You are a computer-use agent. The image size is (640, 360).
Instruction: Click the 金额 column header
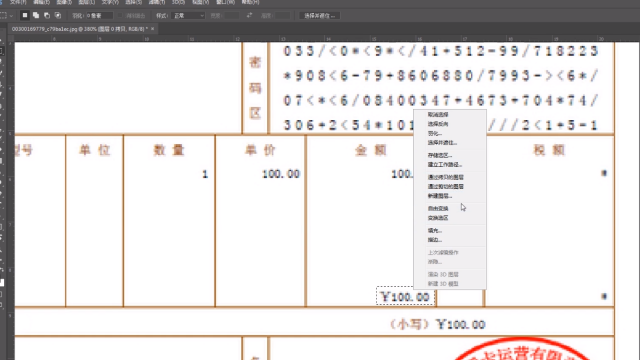point(371,150)
